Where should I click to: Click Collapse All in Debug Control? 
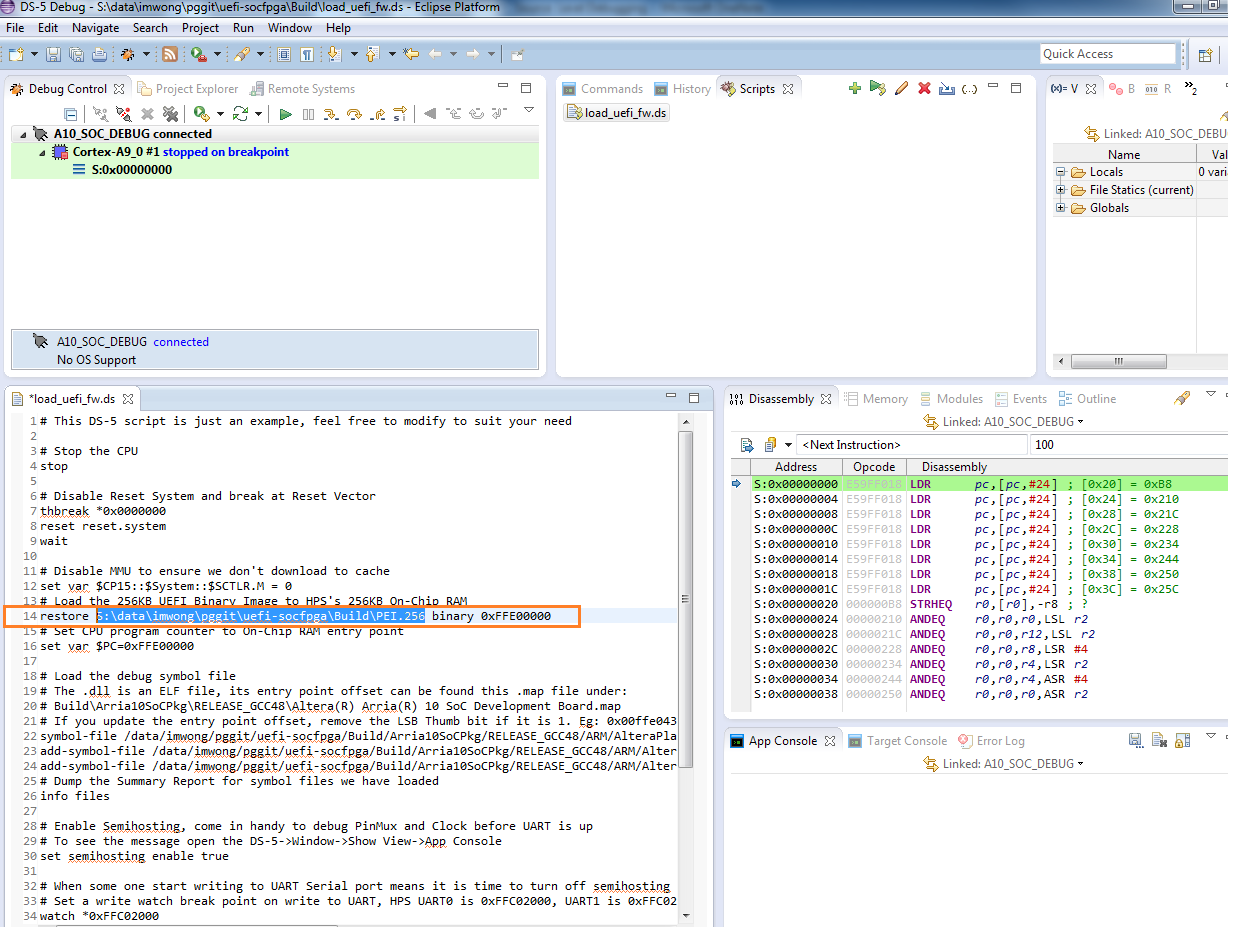71,115
